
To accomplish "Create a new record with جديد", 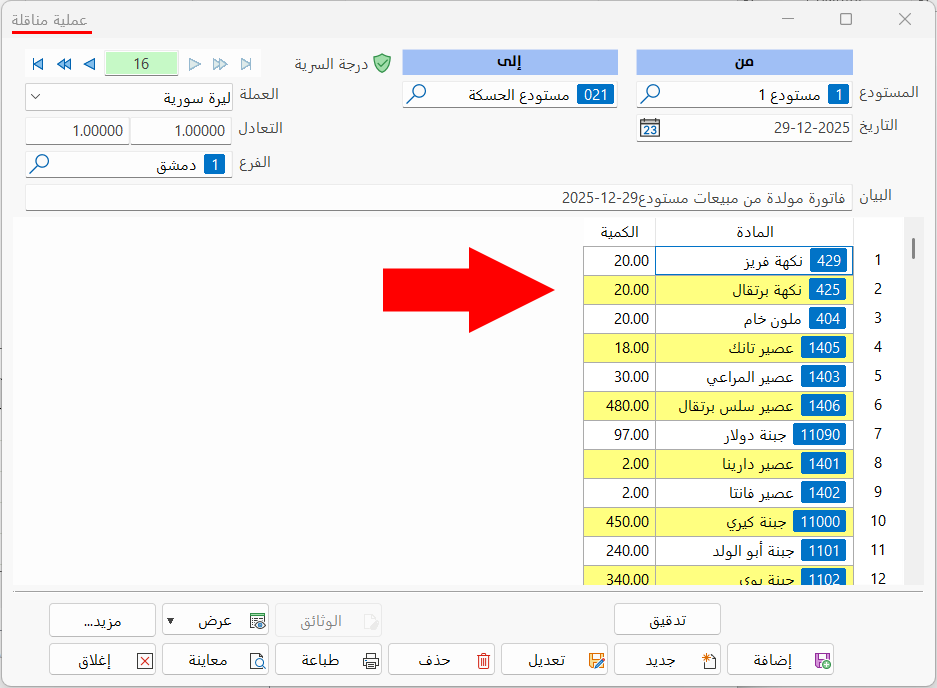I will pos(667,659).
